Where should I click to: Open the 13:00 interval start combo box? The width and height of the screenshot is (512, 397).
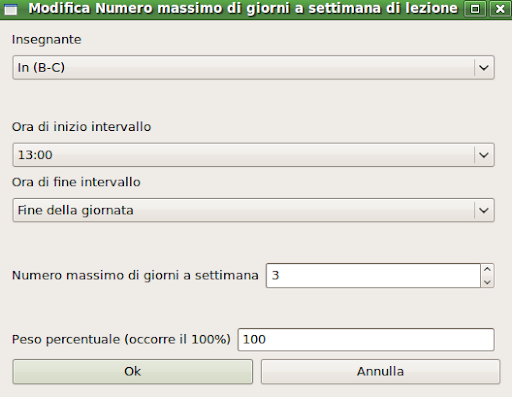point(253,155)
